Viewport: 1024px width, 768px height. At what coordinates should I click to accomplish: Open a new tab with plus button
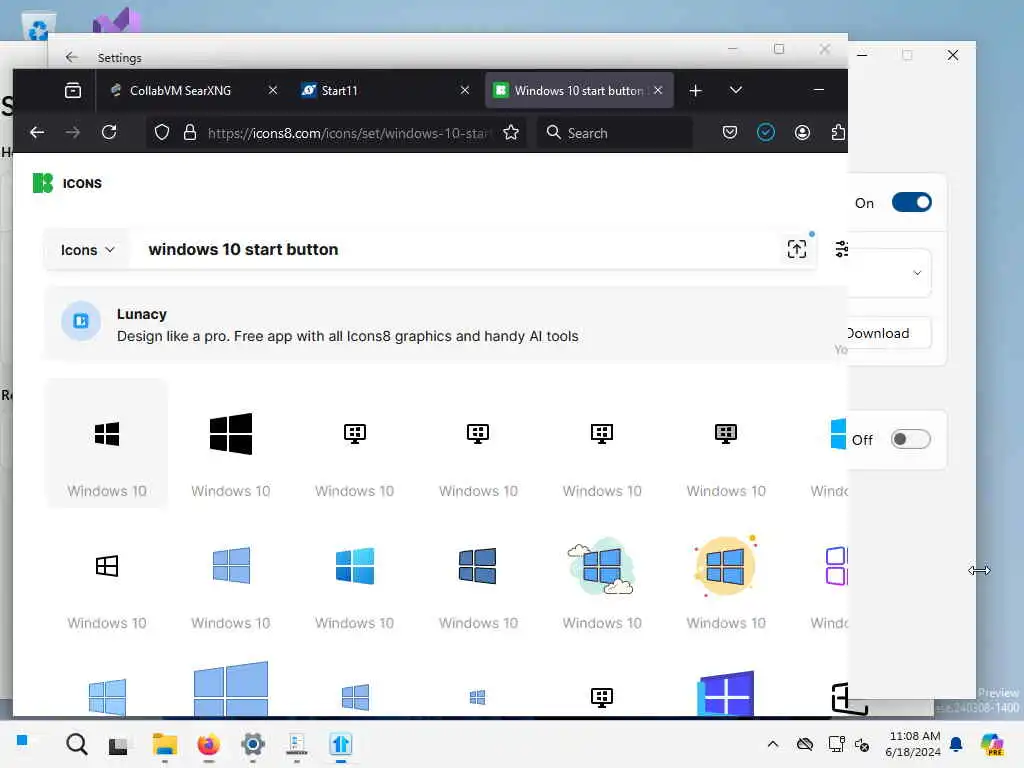(x=696, y=90)
